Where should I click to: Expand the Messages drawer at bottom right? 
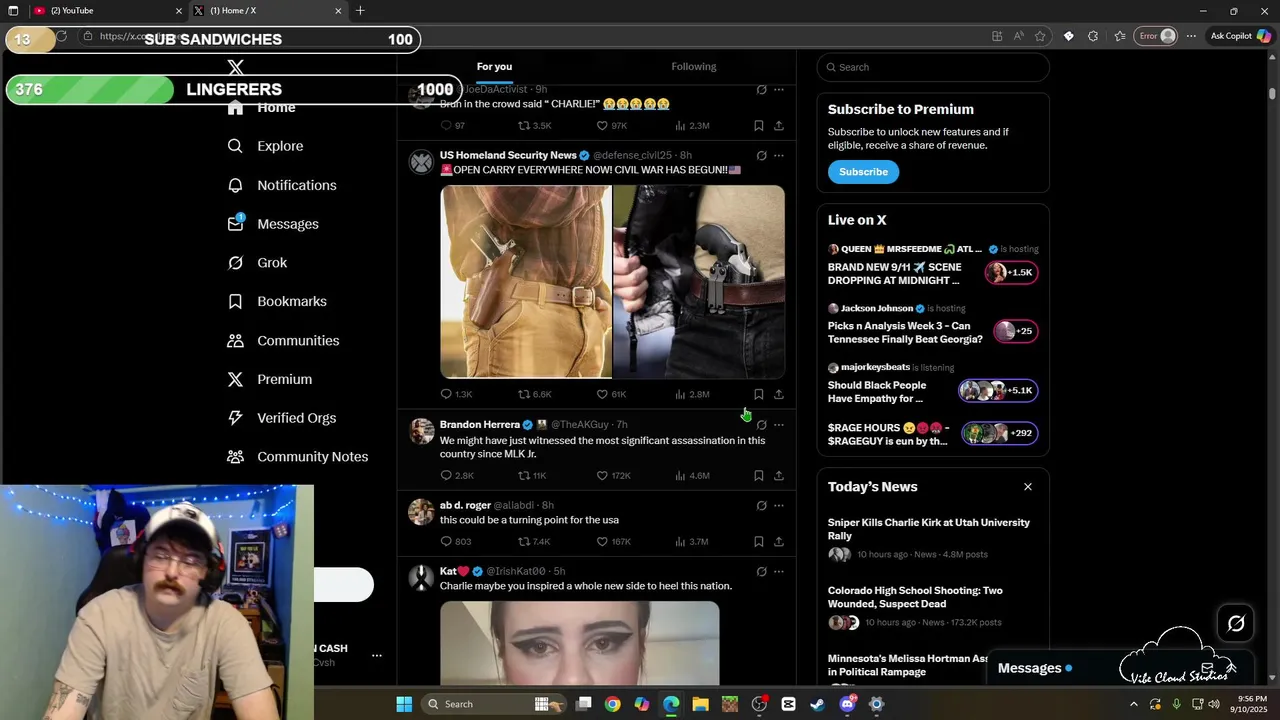[1231, 668]
